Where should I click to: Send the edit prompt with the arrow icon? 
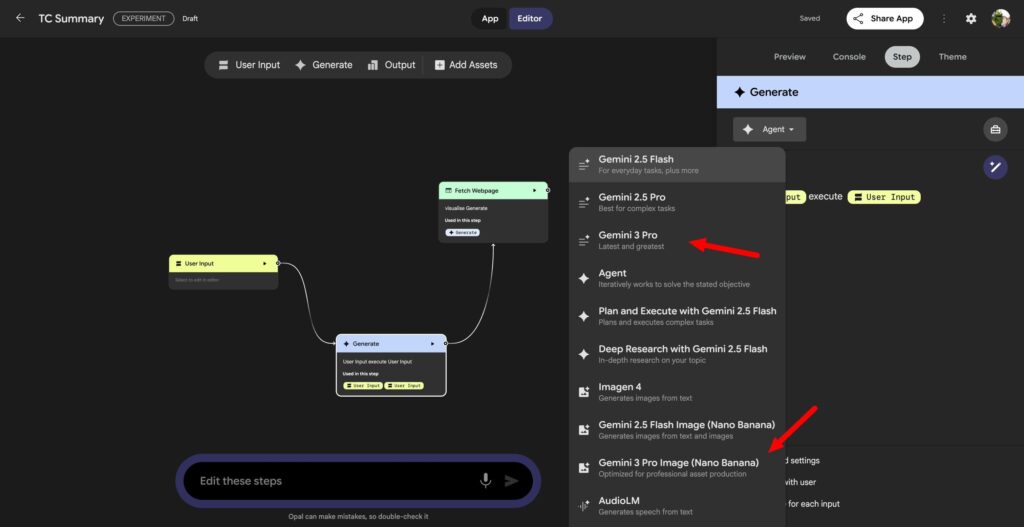click(511, 481)
